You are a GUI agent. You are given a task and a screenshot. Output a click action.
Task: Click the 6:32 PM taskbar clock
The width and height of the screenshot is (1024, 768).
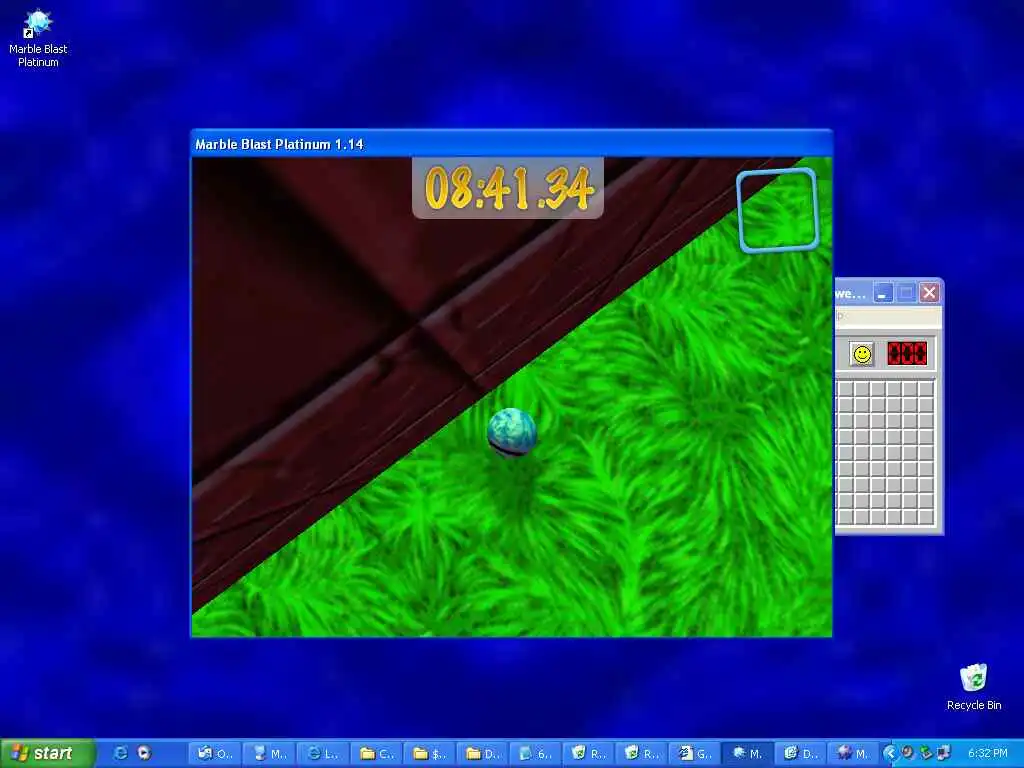tap(987, 754)
